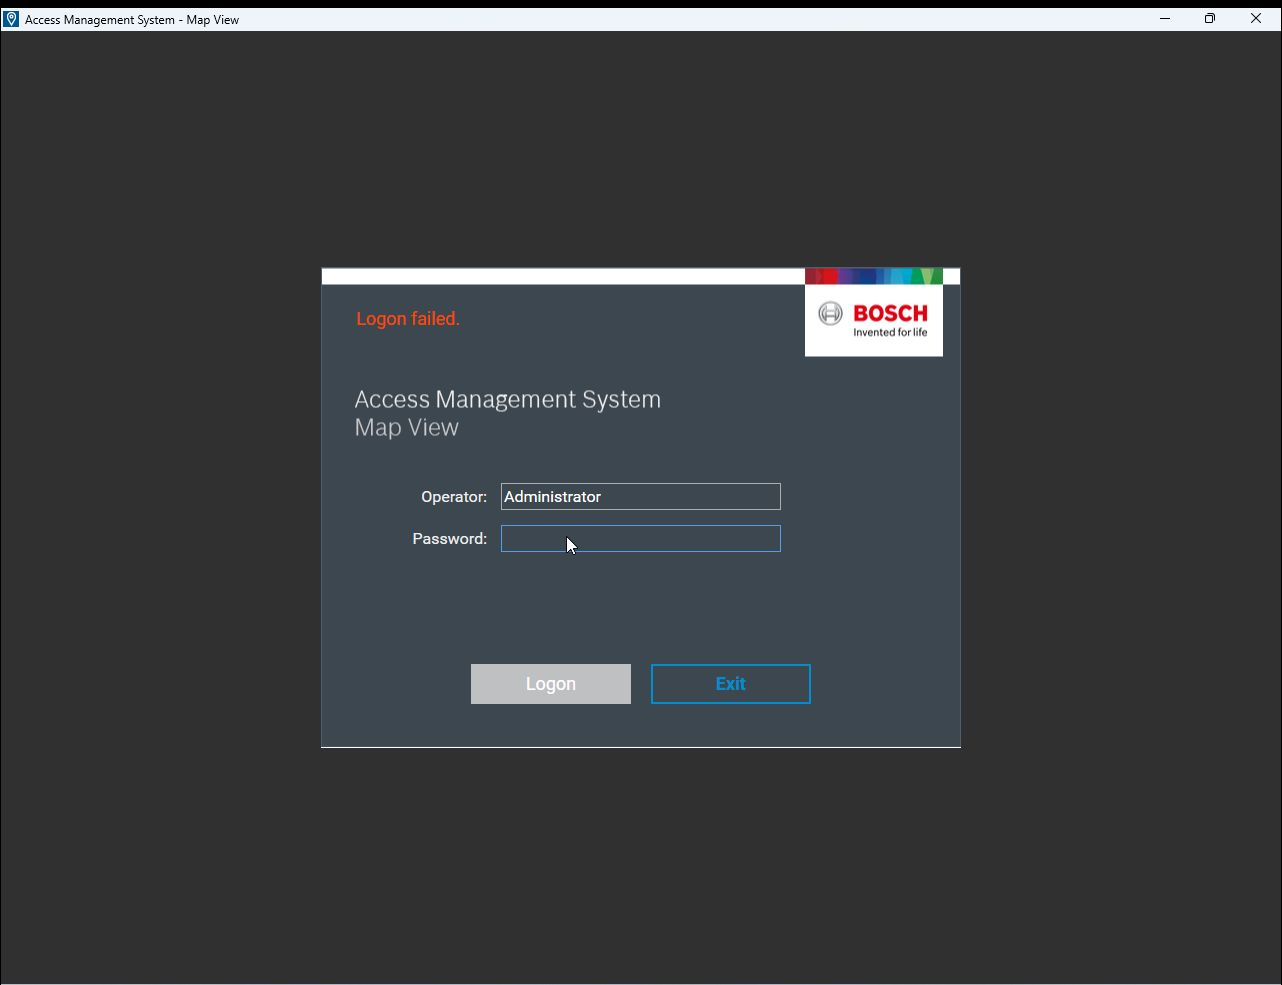Click the red BOSCH wordmark
Viewport: 1282px width, 985px height.
tap(890, 314)
